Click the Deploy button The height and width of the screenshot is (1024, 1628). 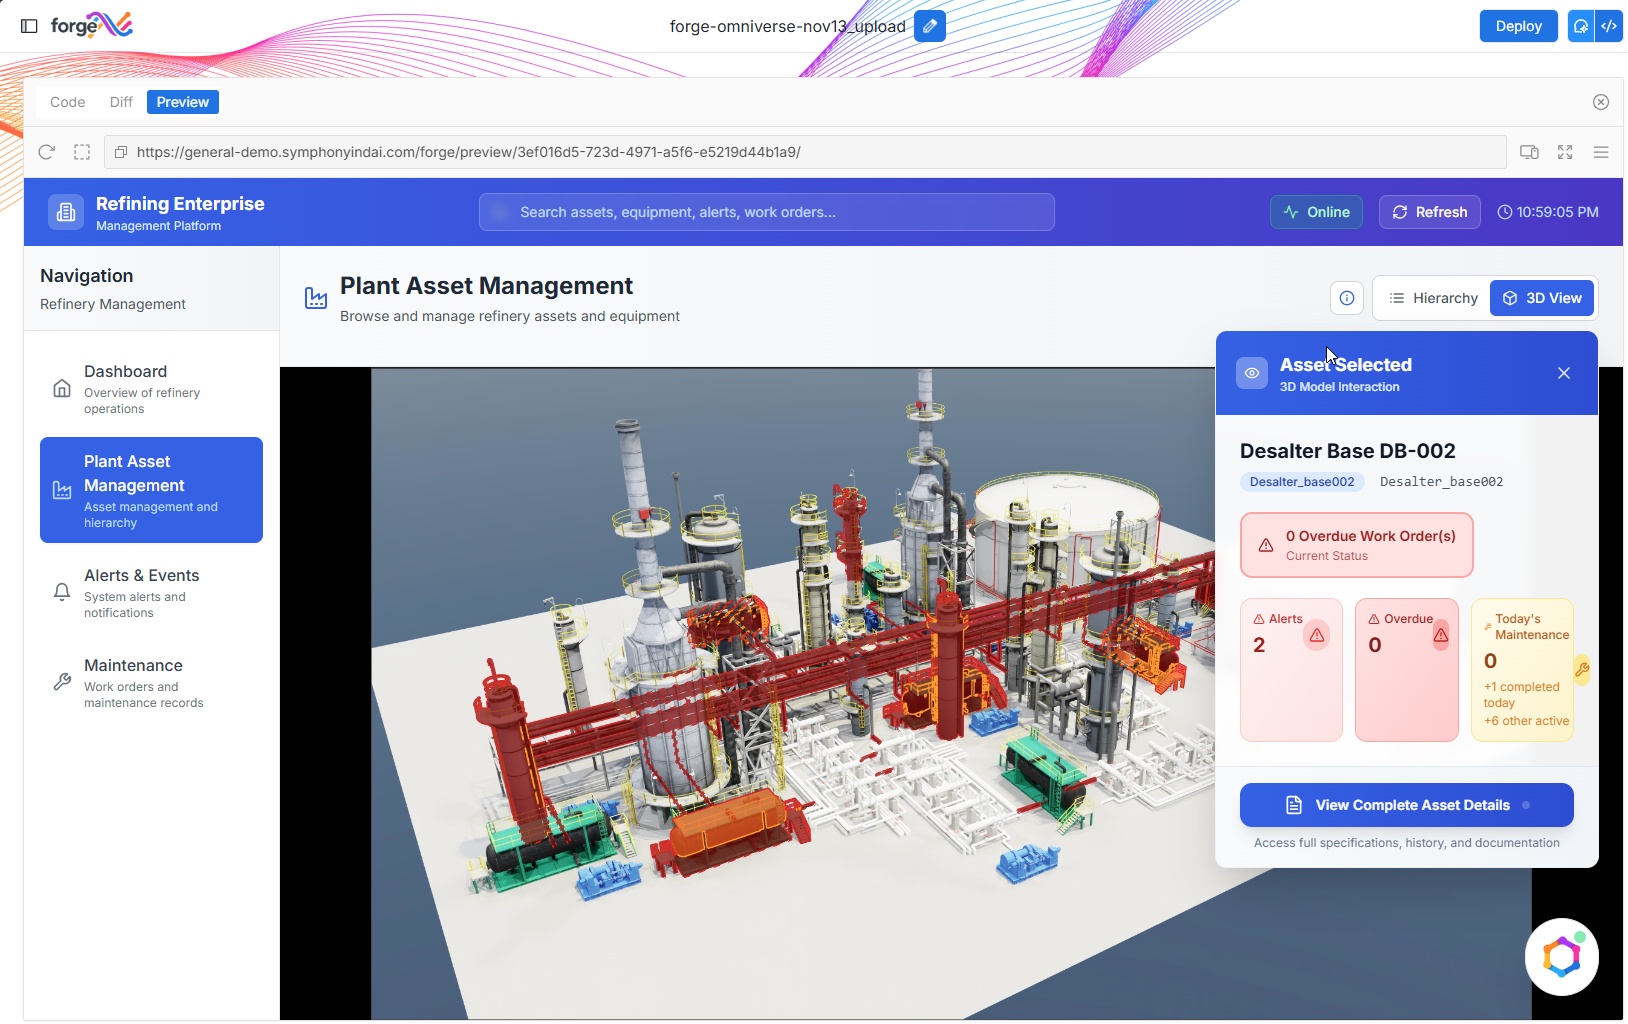(1518, 26)
